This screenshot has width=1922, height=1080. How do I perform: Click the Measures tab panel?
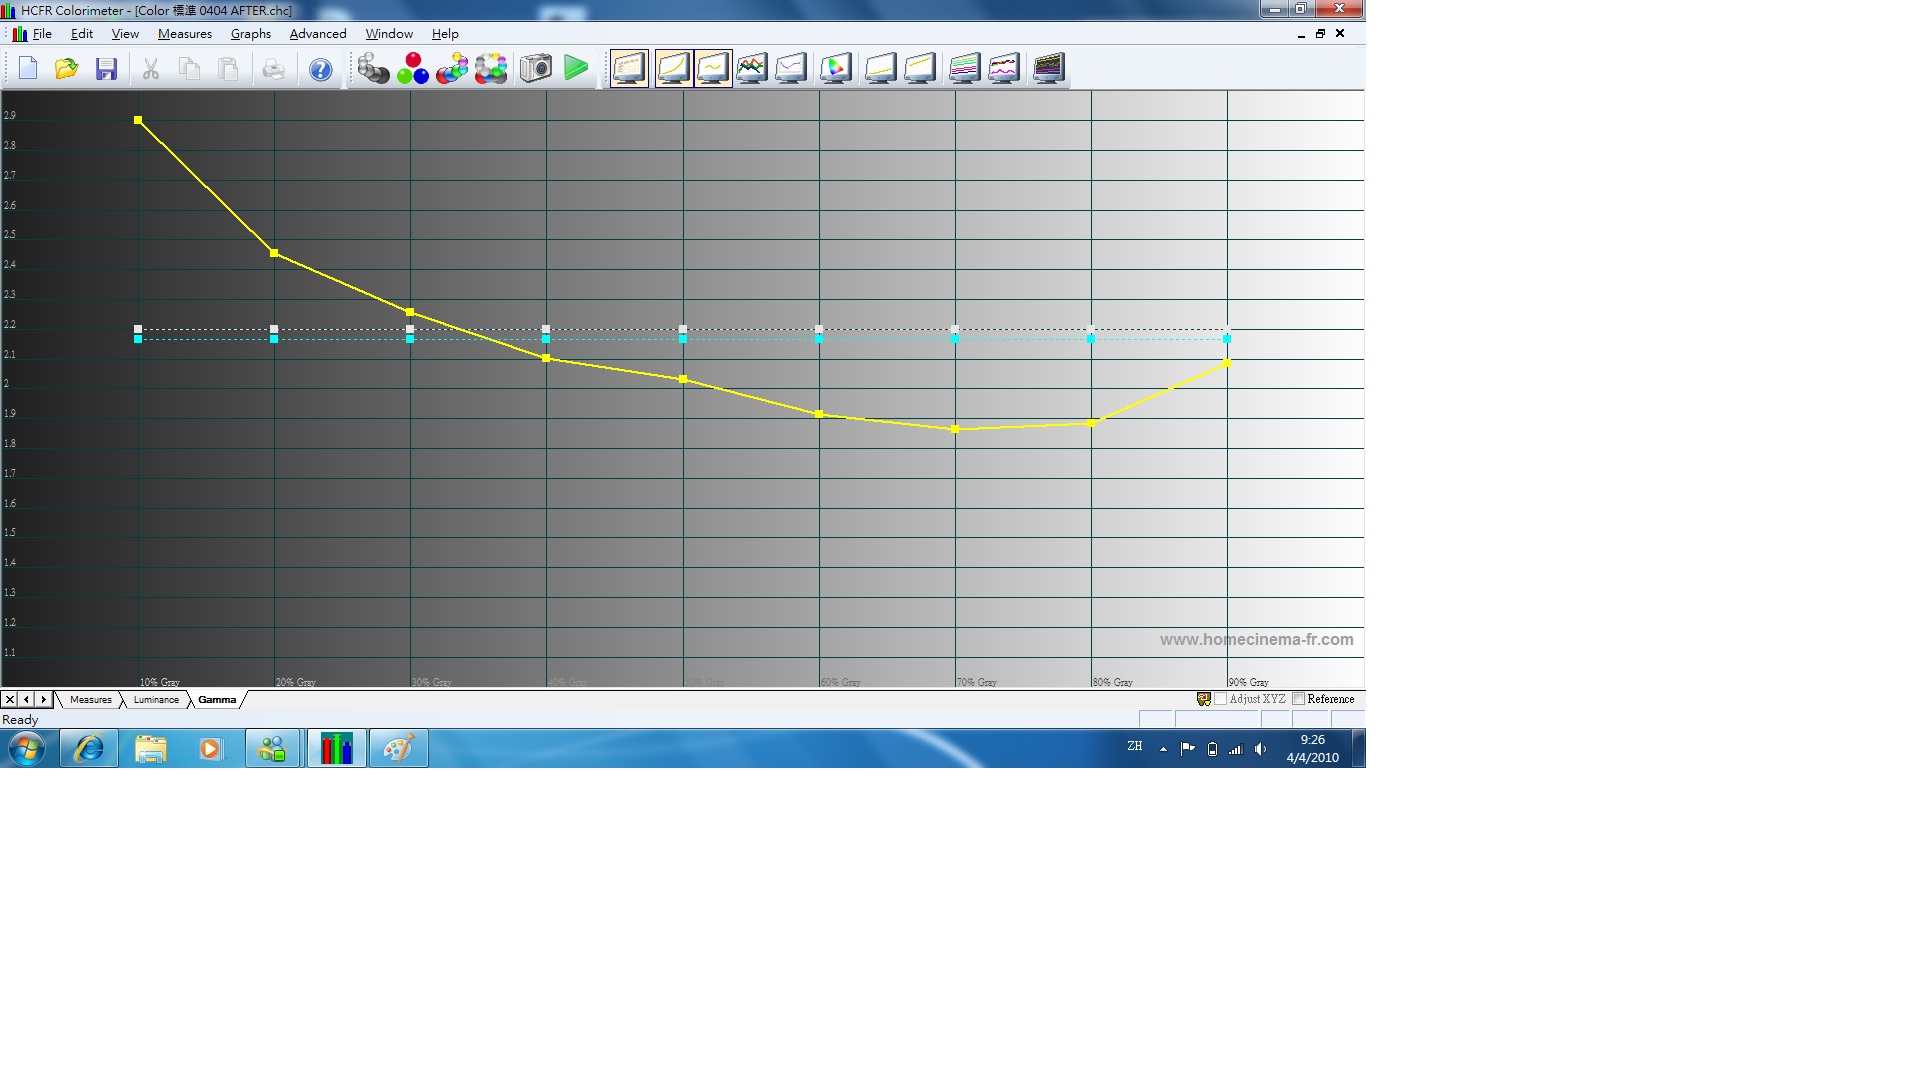(90, 698)
